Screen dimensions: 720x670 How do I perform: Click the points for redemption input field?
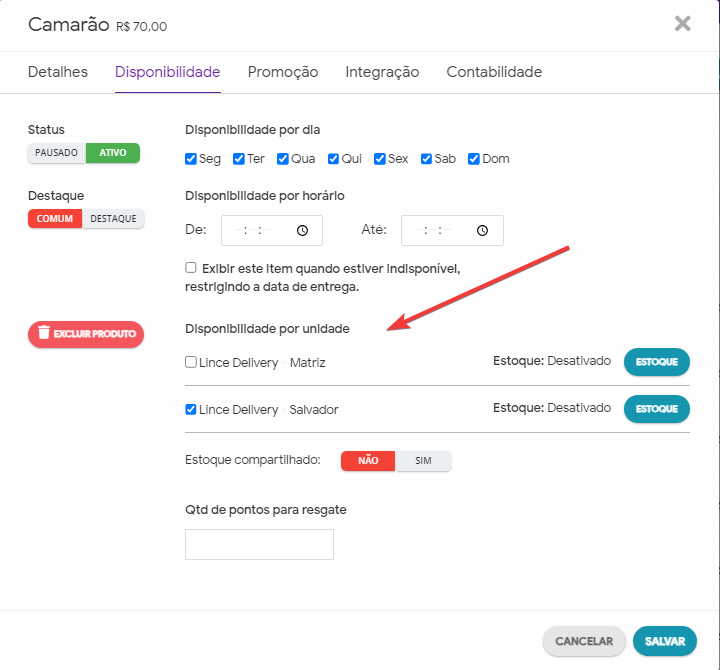pyautogui.click(x=259, y=544)
